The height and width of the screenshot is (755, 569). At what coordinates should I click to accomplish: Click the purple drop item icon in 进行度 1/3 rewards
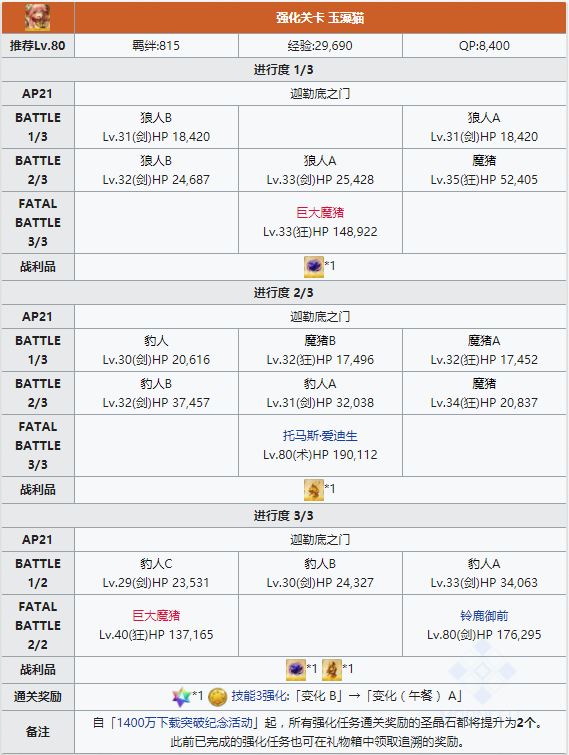coord(313,267)
